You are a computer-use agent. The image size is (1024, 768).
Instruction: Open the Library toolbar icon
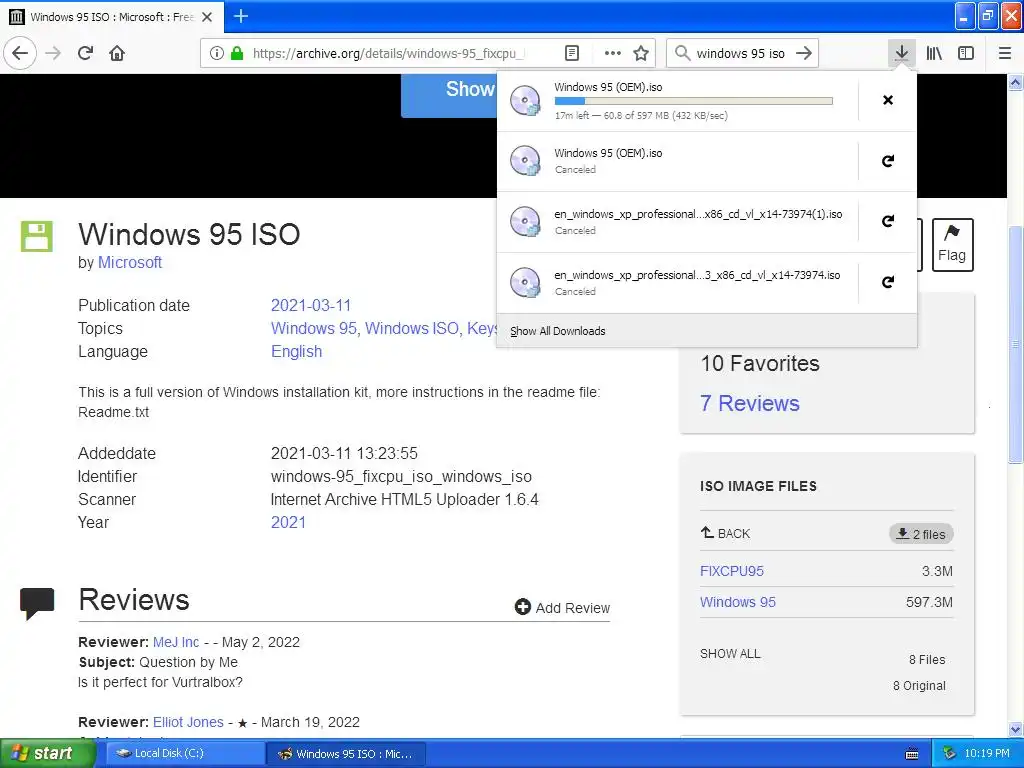[934, 53]
